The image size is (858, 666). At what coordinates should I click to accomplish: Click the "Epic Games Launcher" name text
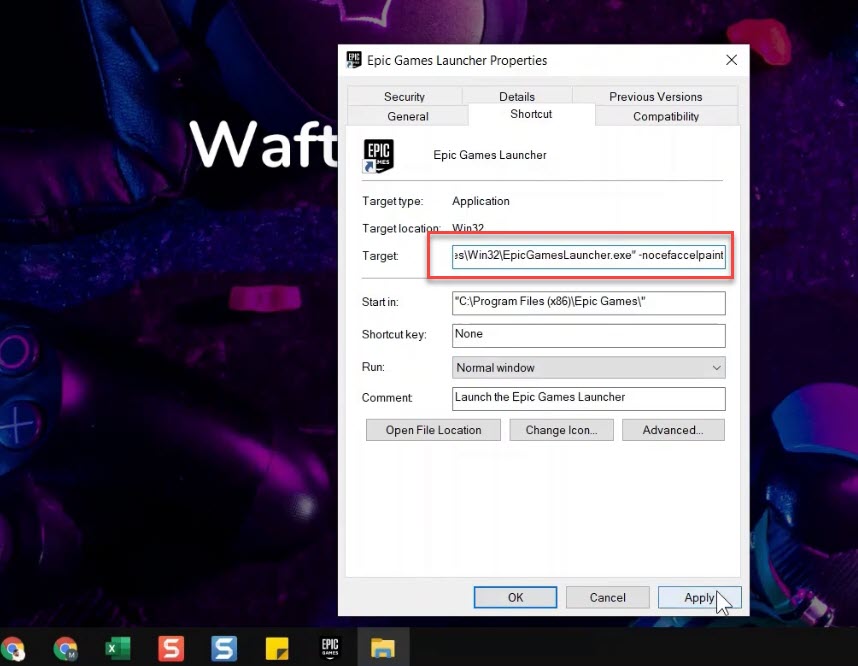[x=490, y=155]
